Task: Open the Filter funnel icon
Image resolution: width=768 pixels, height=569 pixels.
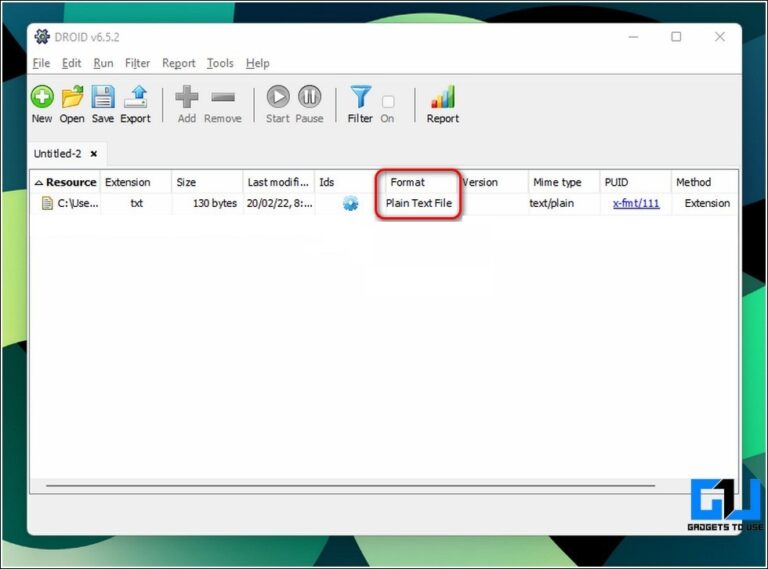Action: (360, 96)
